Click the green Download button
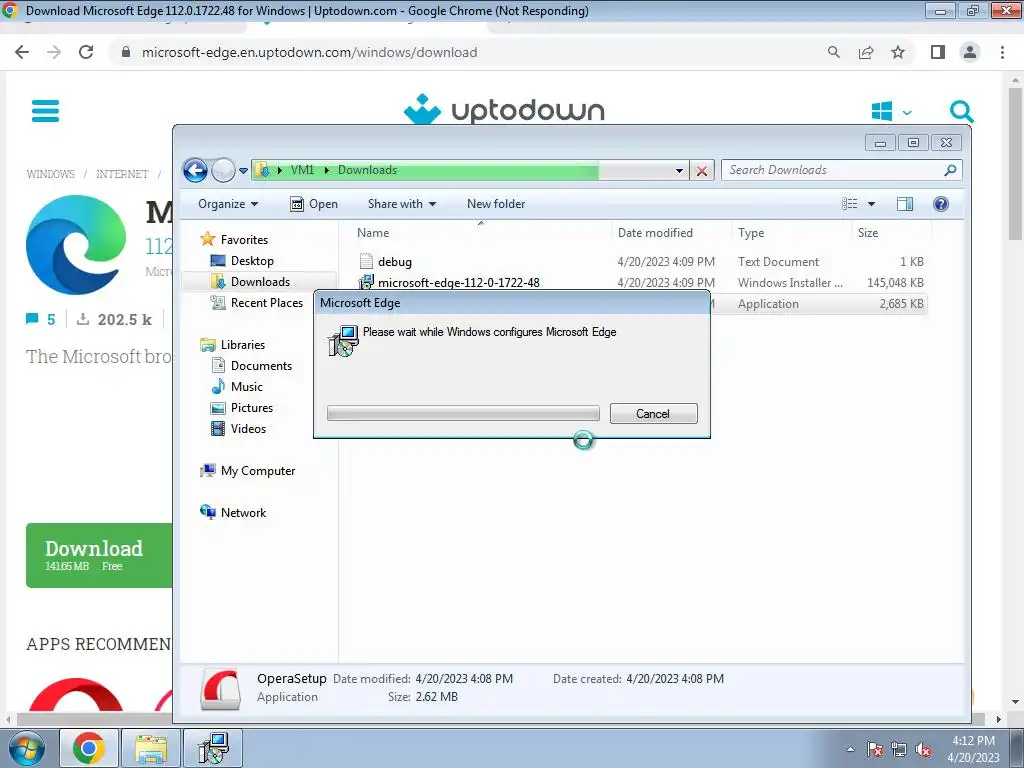Image resolution: width=1024 pixels, height=768 pixels. pos(99,555)
